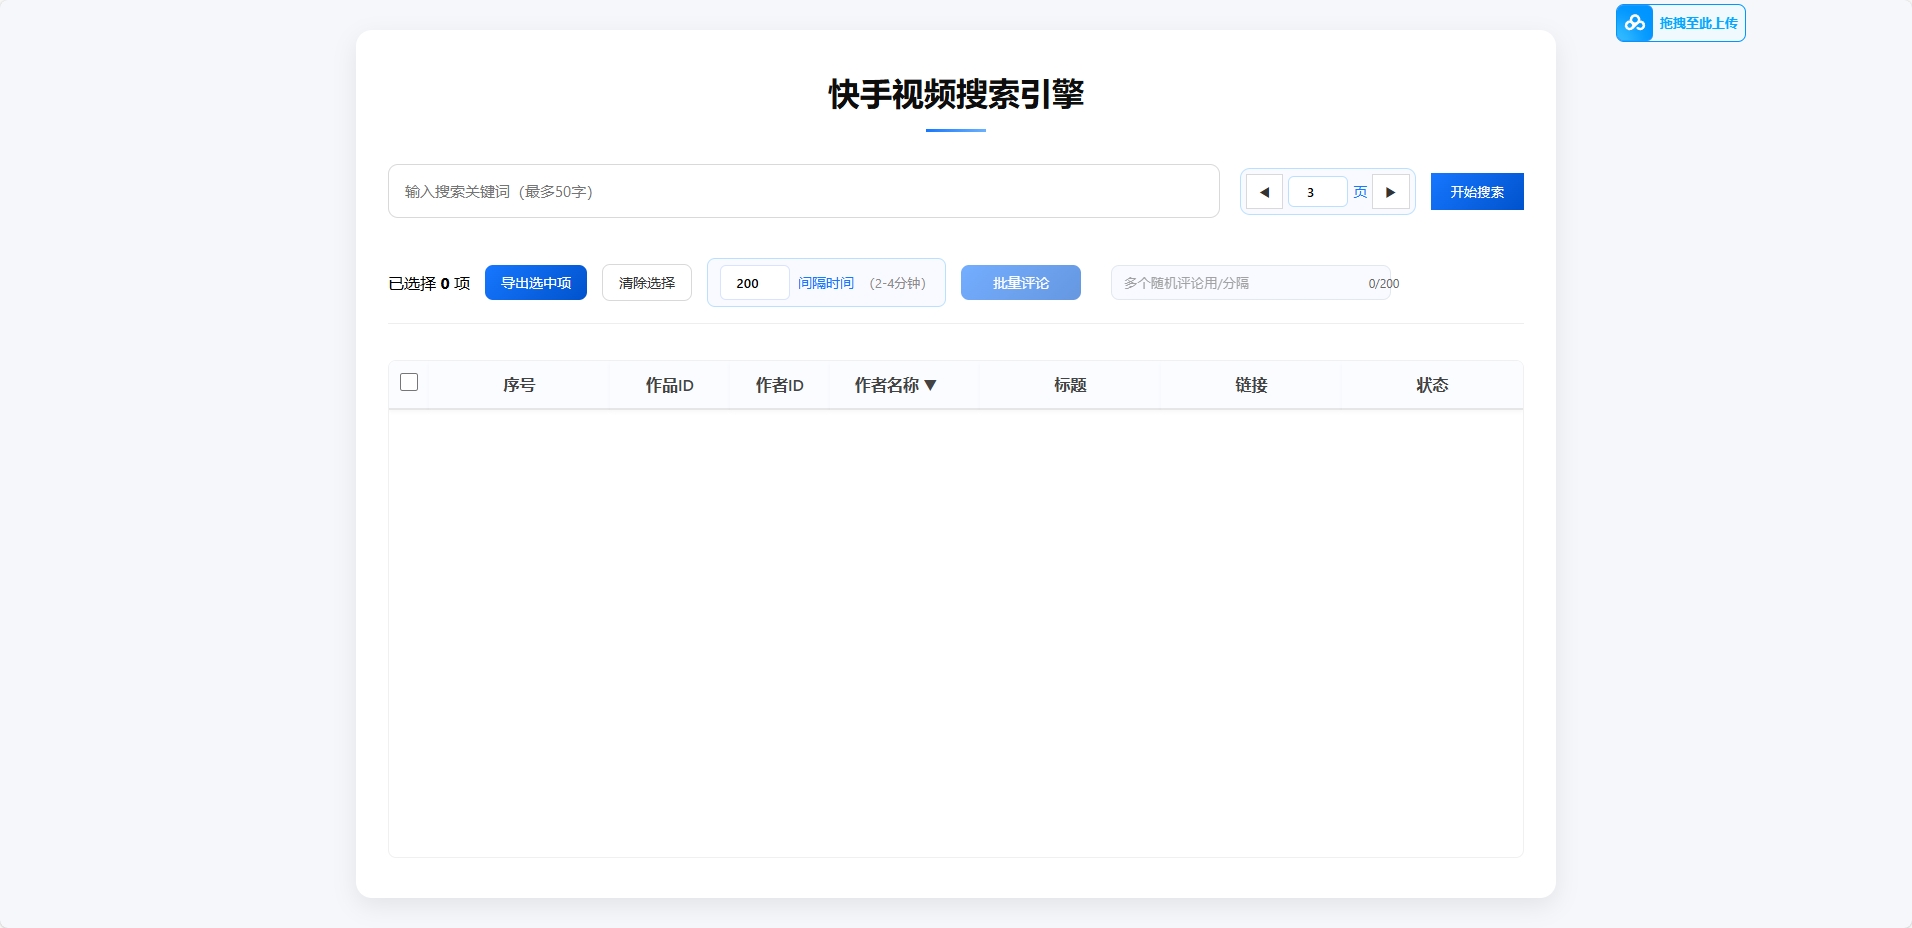The width and height of the screenshot is (1912, 928).
Task: Click the 清除选择 button
Action: tap(647, 283)
